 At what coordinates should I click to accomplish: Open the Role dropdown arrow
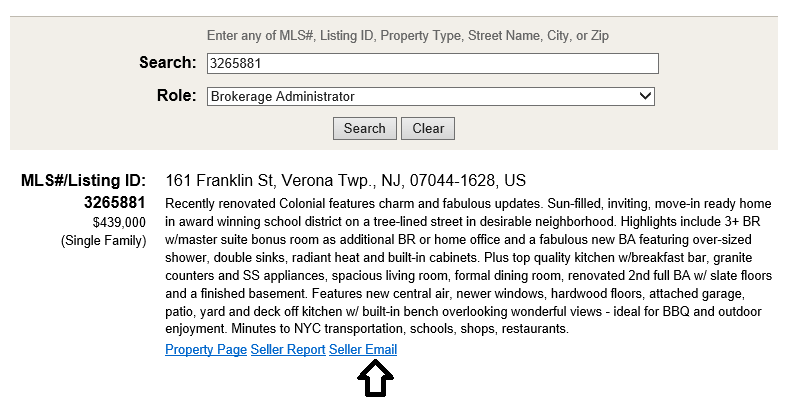645,97
